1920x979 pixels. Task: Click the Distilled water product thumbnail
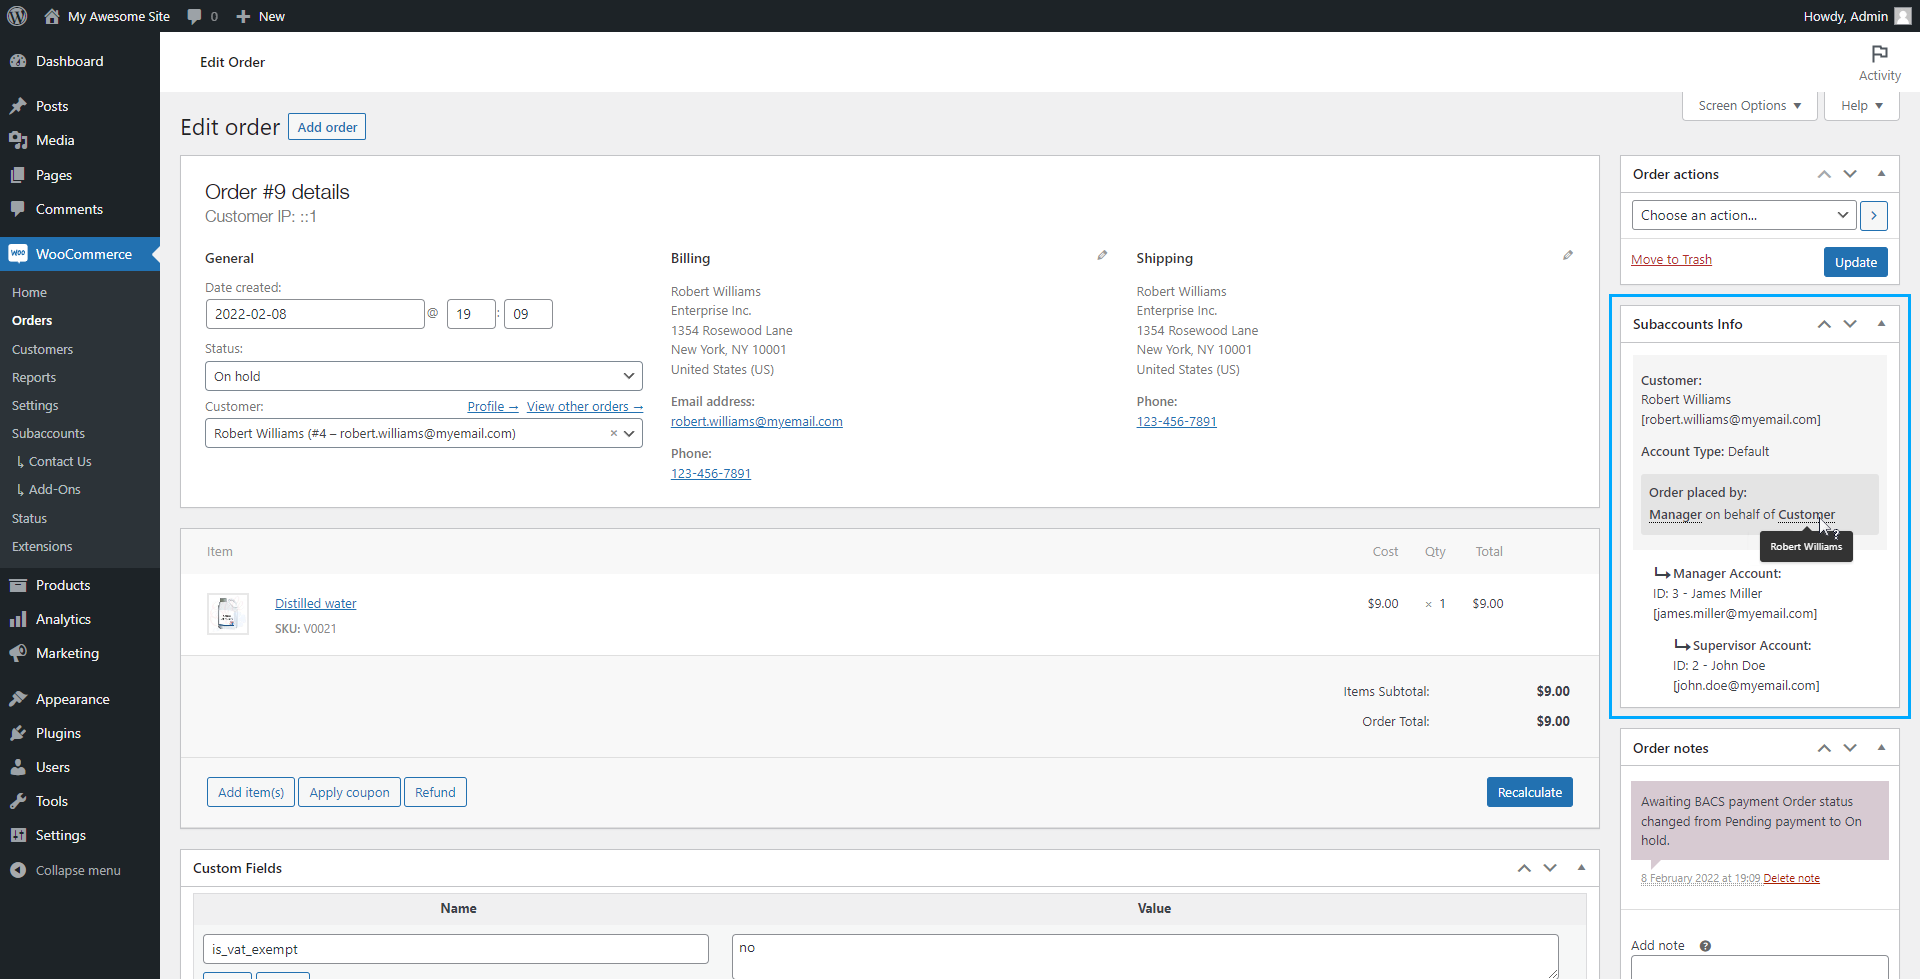coord(228,613)
